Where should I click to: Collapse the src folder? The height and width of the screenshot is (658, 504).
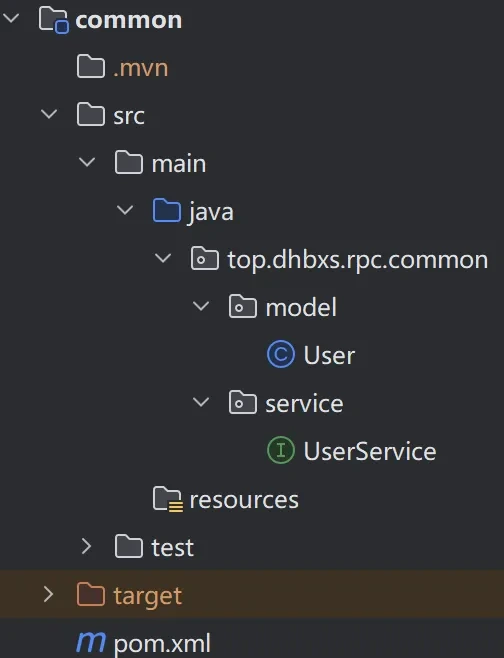pos(49,114)
